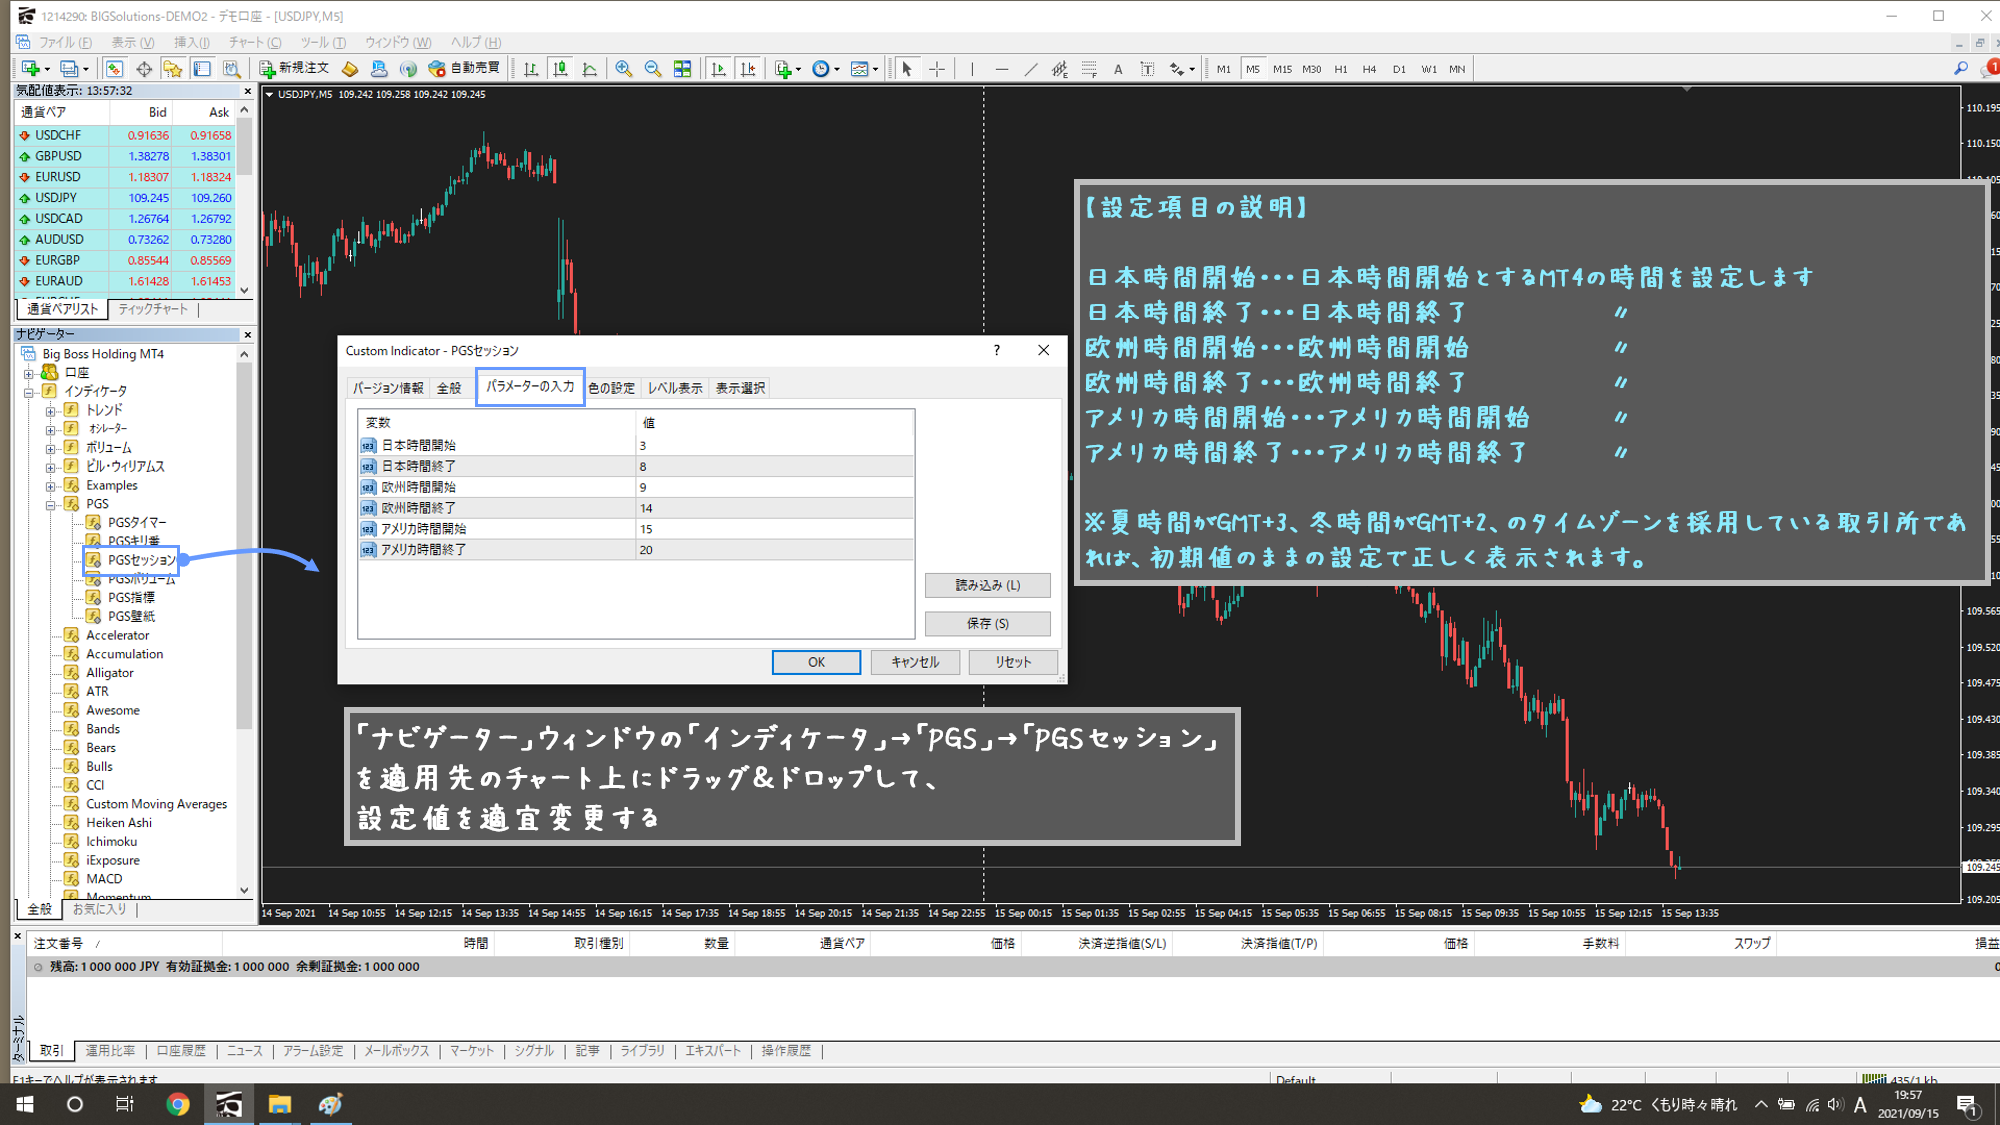Toggle AutoTrading (自動売買) button
The height and width of the screenshot is (1125, 2000).
[x=464, y=68]
